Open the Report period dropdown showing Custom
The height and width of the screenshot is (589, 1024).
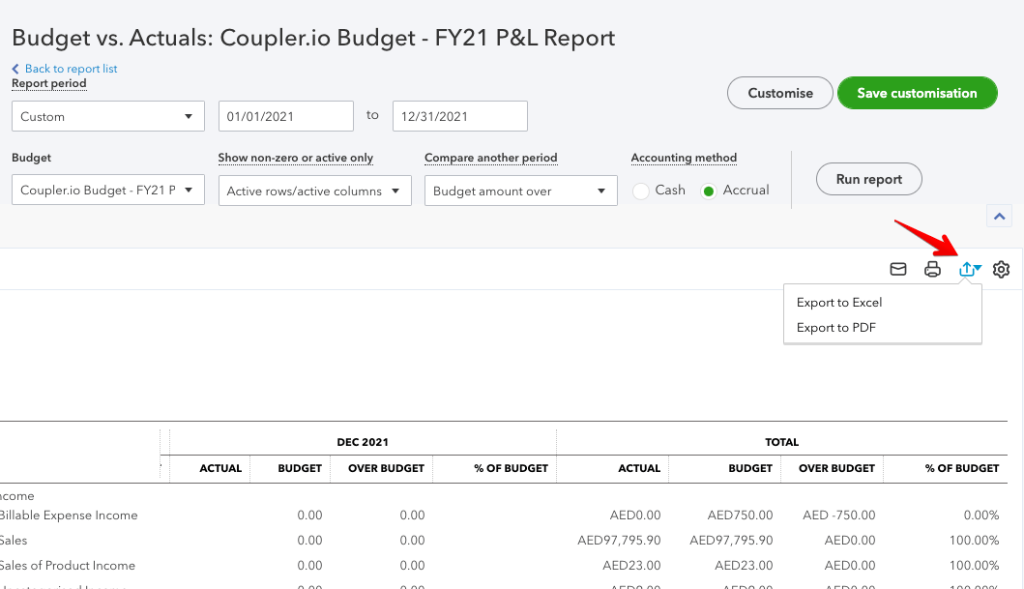pyautogui.click(x=107, y=115)
